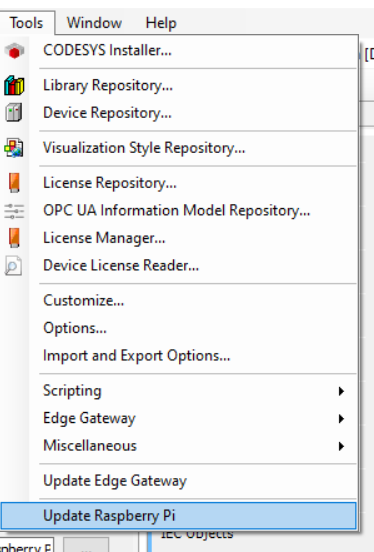Image resolution: width=374 pixels, height=552 pixels.
Task: Click the Visualization Style Repository icon
Action: pyautogui.click(x=14, y=148)
